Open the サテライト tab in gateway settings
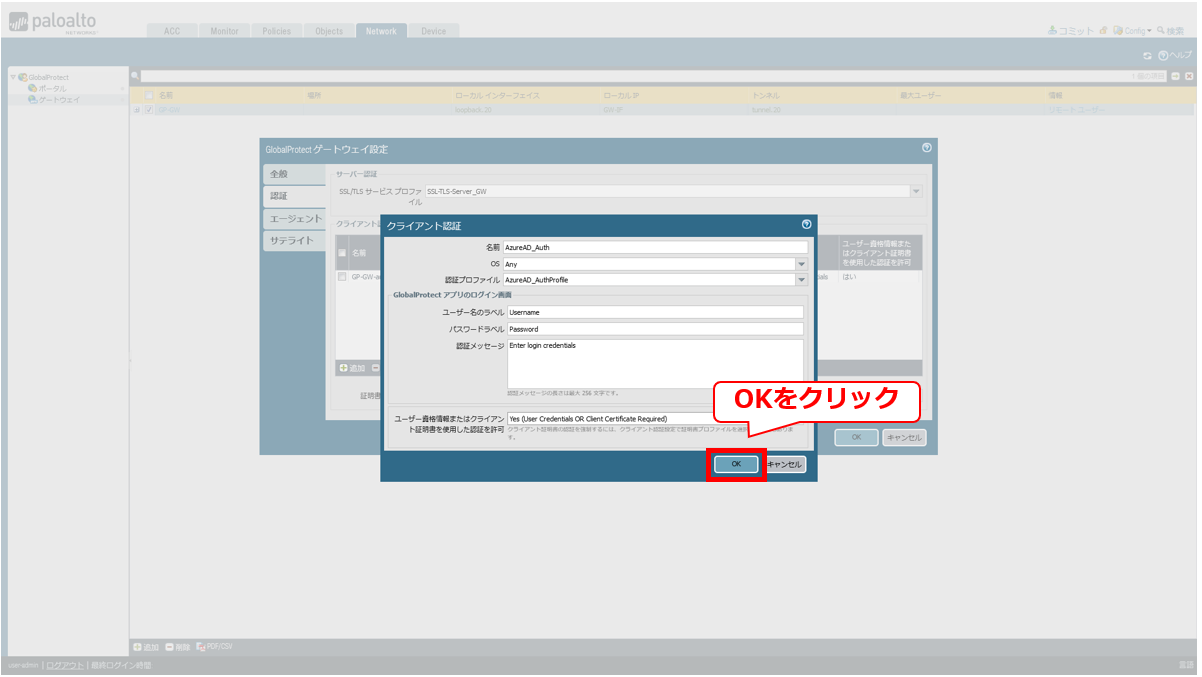The height and width of the screenshot is (677, 1202). 294,240
